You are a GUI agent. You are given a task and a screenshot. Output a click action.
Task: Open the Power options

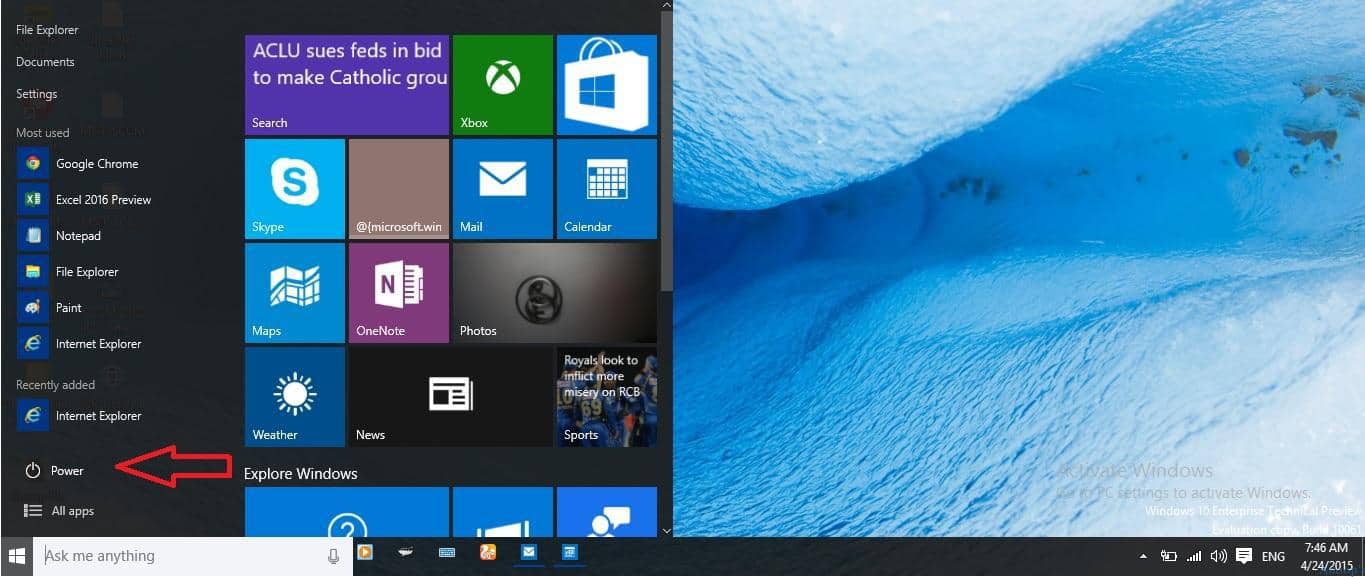pos(55,470)
